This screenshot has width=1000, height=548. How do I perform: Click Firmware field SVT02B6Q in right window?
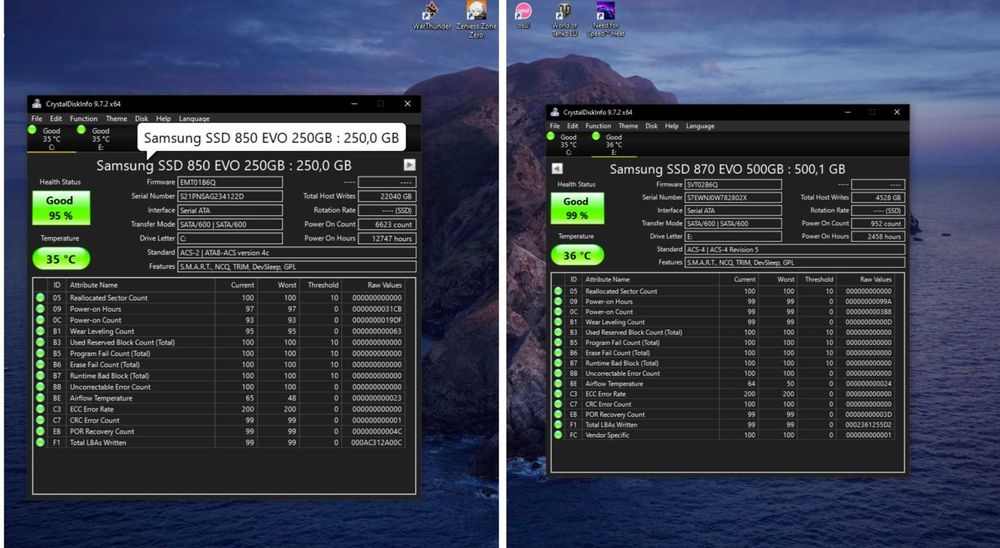pyautogui.click(x=733, y=184)
